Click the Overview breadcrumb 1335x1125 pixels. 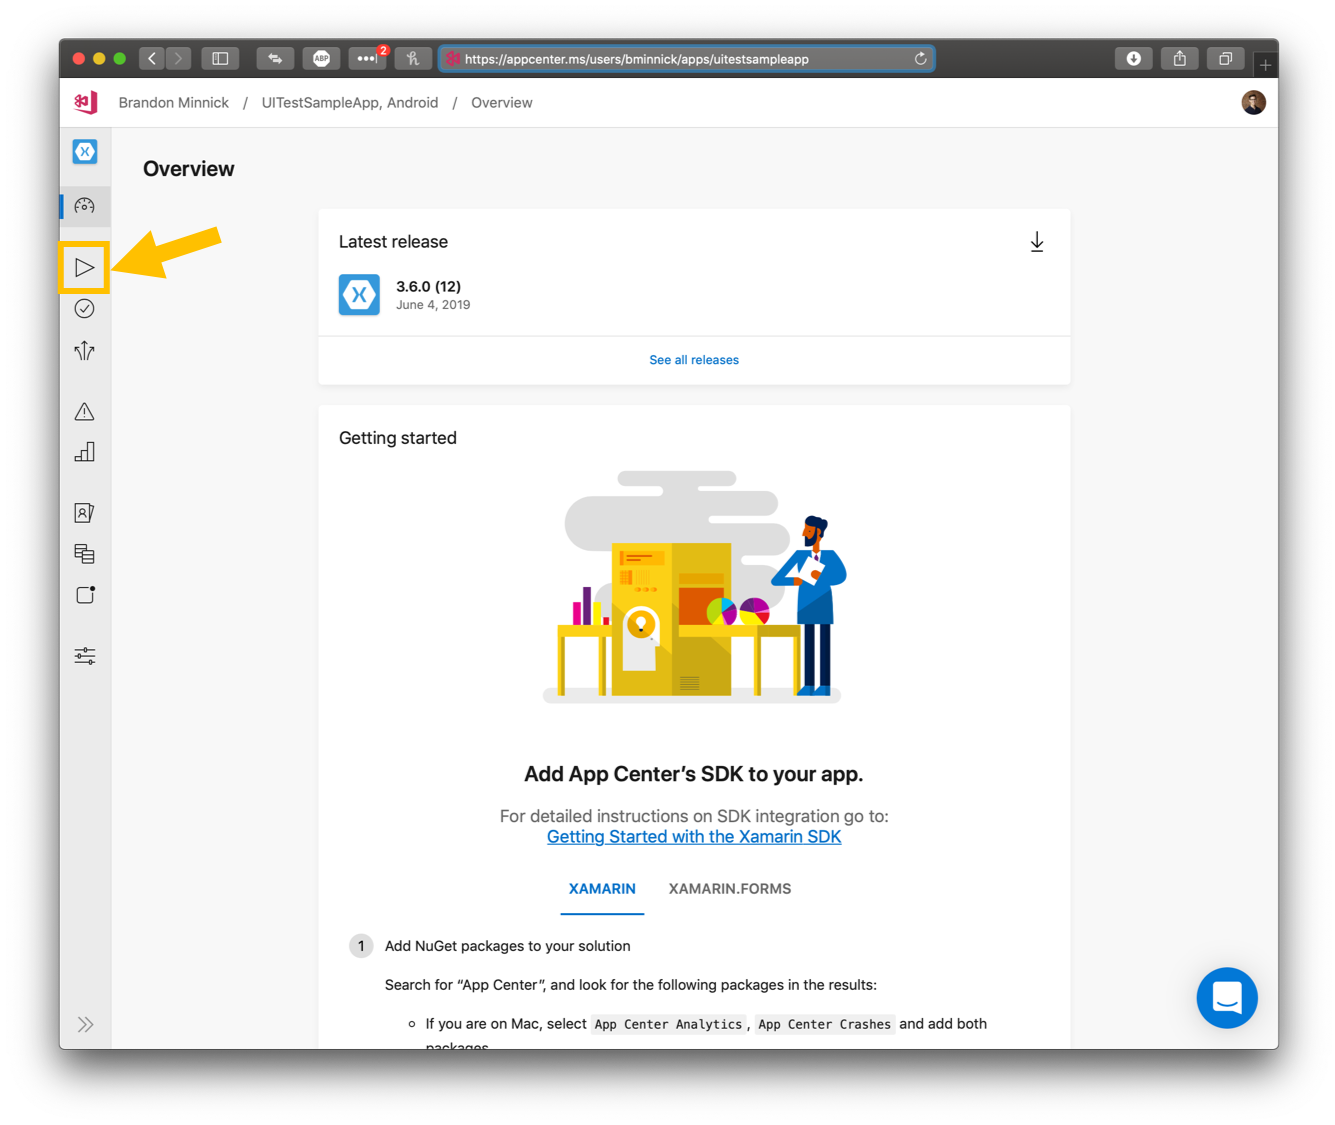[x=502, y=103]
